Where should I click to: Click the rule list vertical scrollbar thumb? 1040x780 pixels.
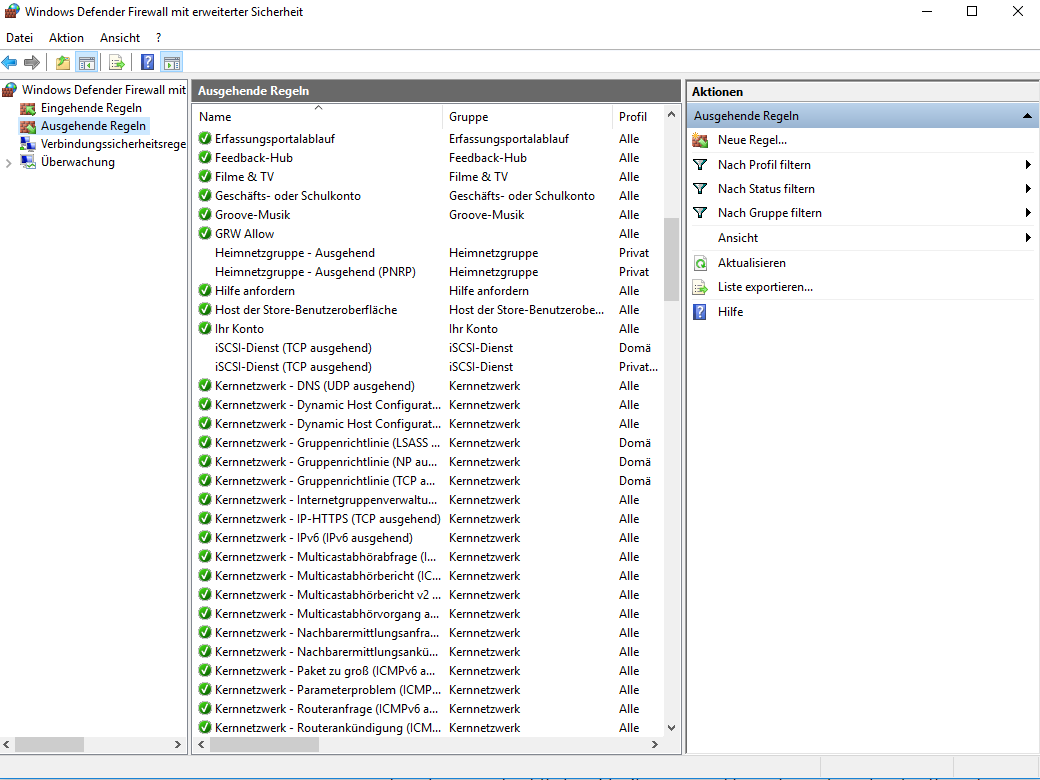click(671, 259)
